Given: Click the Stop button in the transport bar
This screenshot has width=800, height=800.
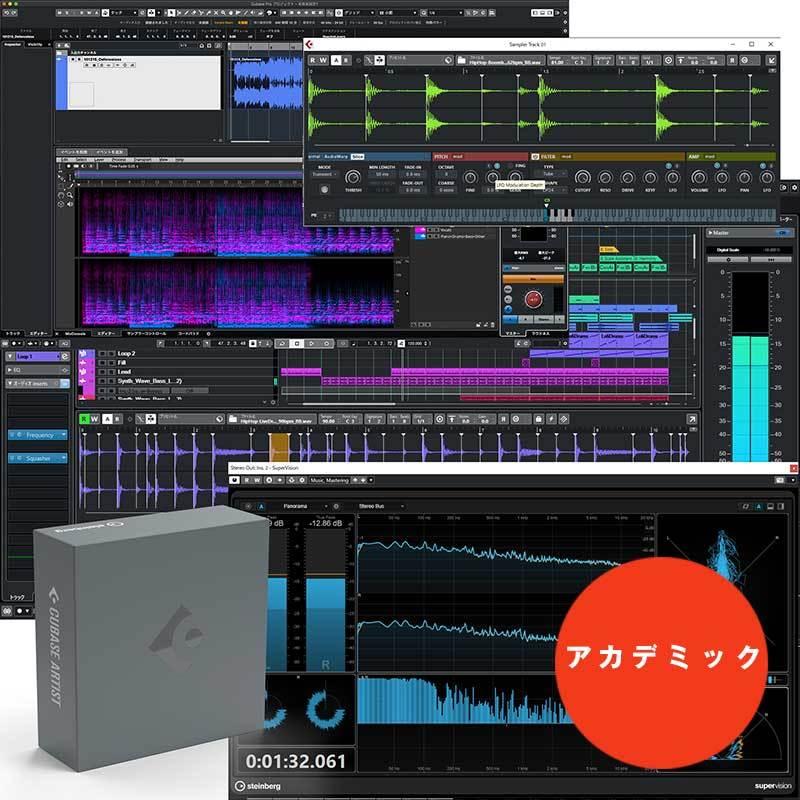Looking at the screenshot, I should [297, 343].
